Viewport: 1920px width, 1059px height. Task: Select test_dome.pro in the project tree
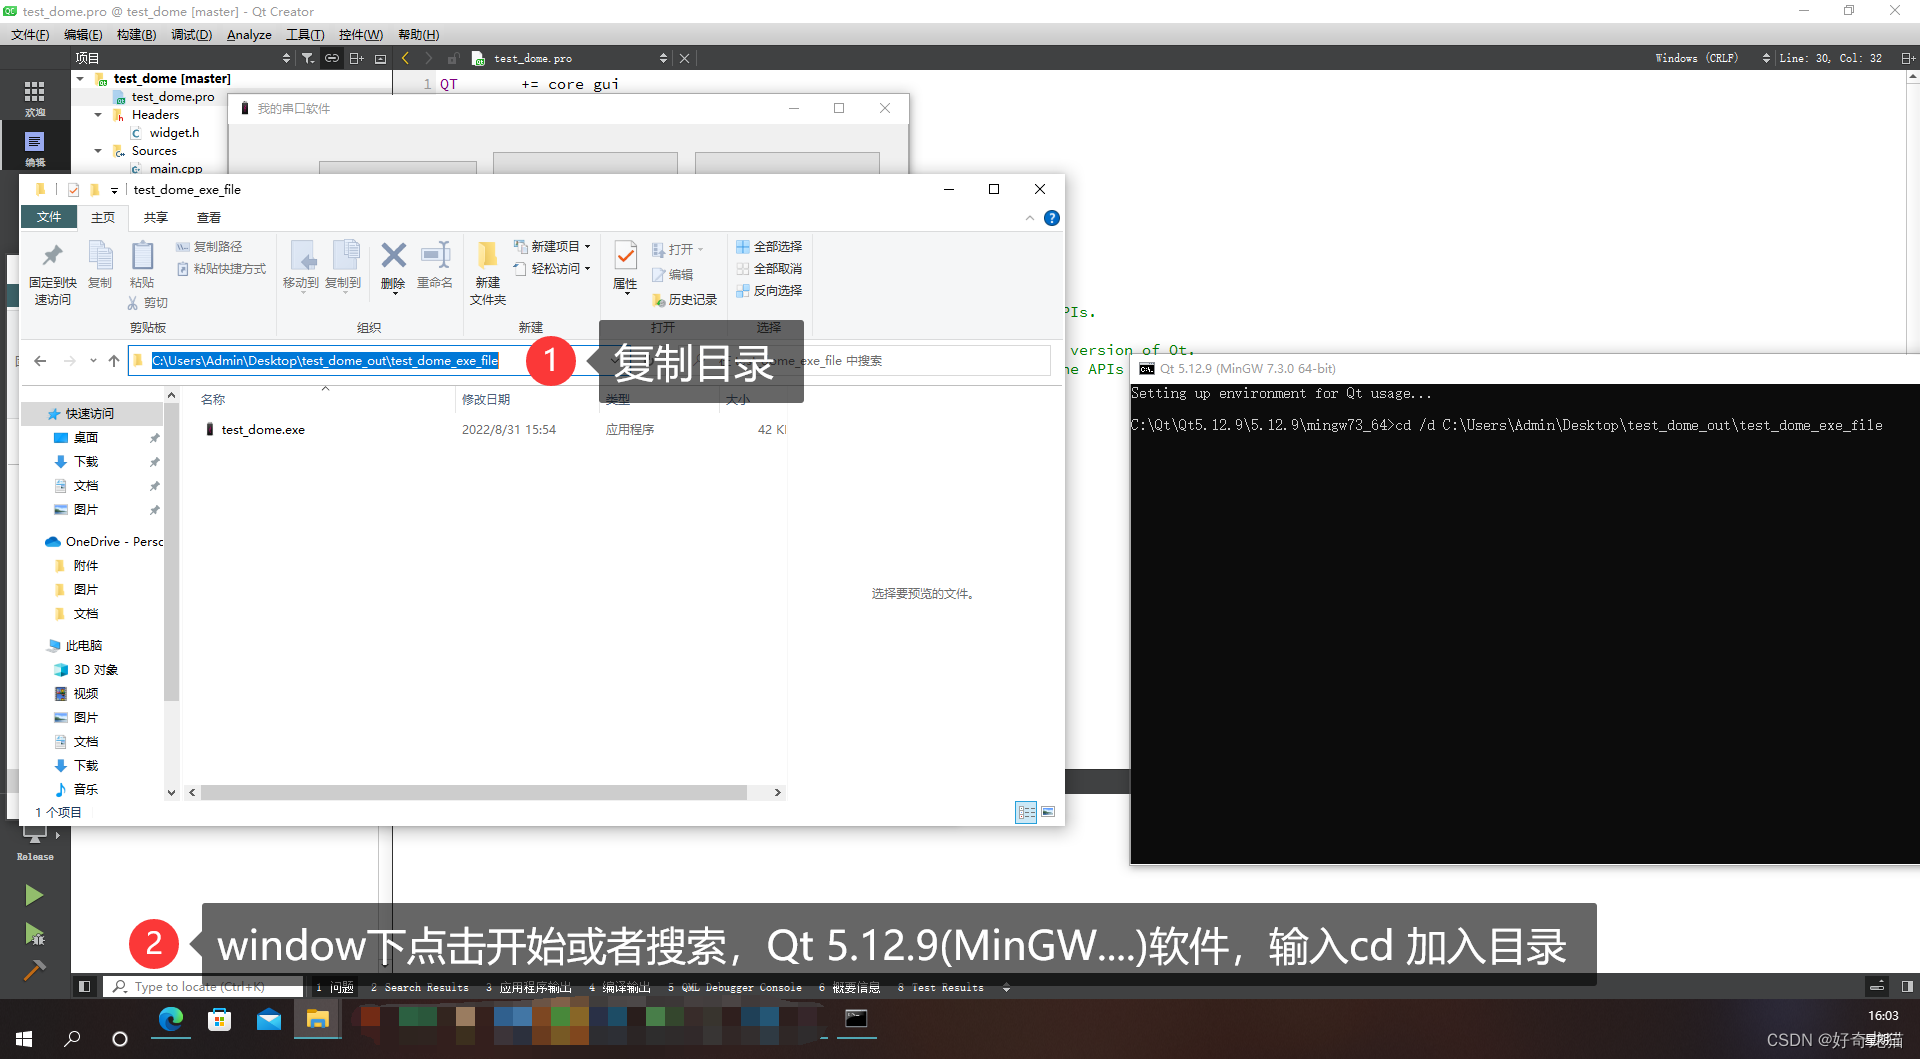tap(173, 97)
